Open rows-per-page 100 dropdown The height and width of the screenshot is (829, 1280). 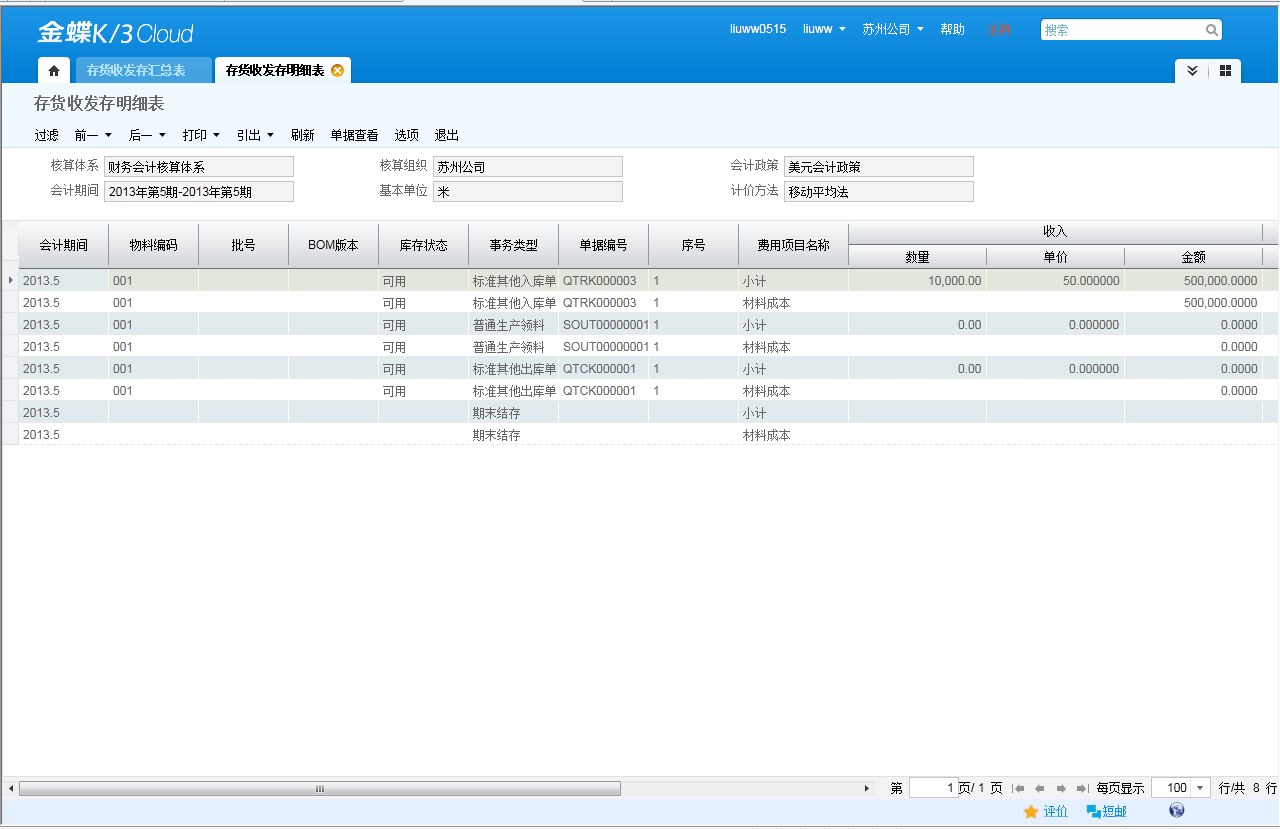point(1201,788)
